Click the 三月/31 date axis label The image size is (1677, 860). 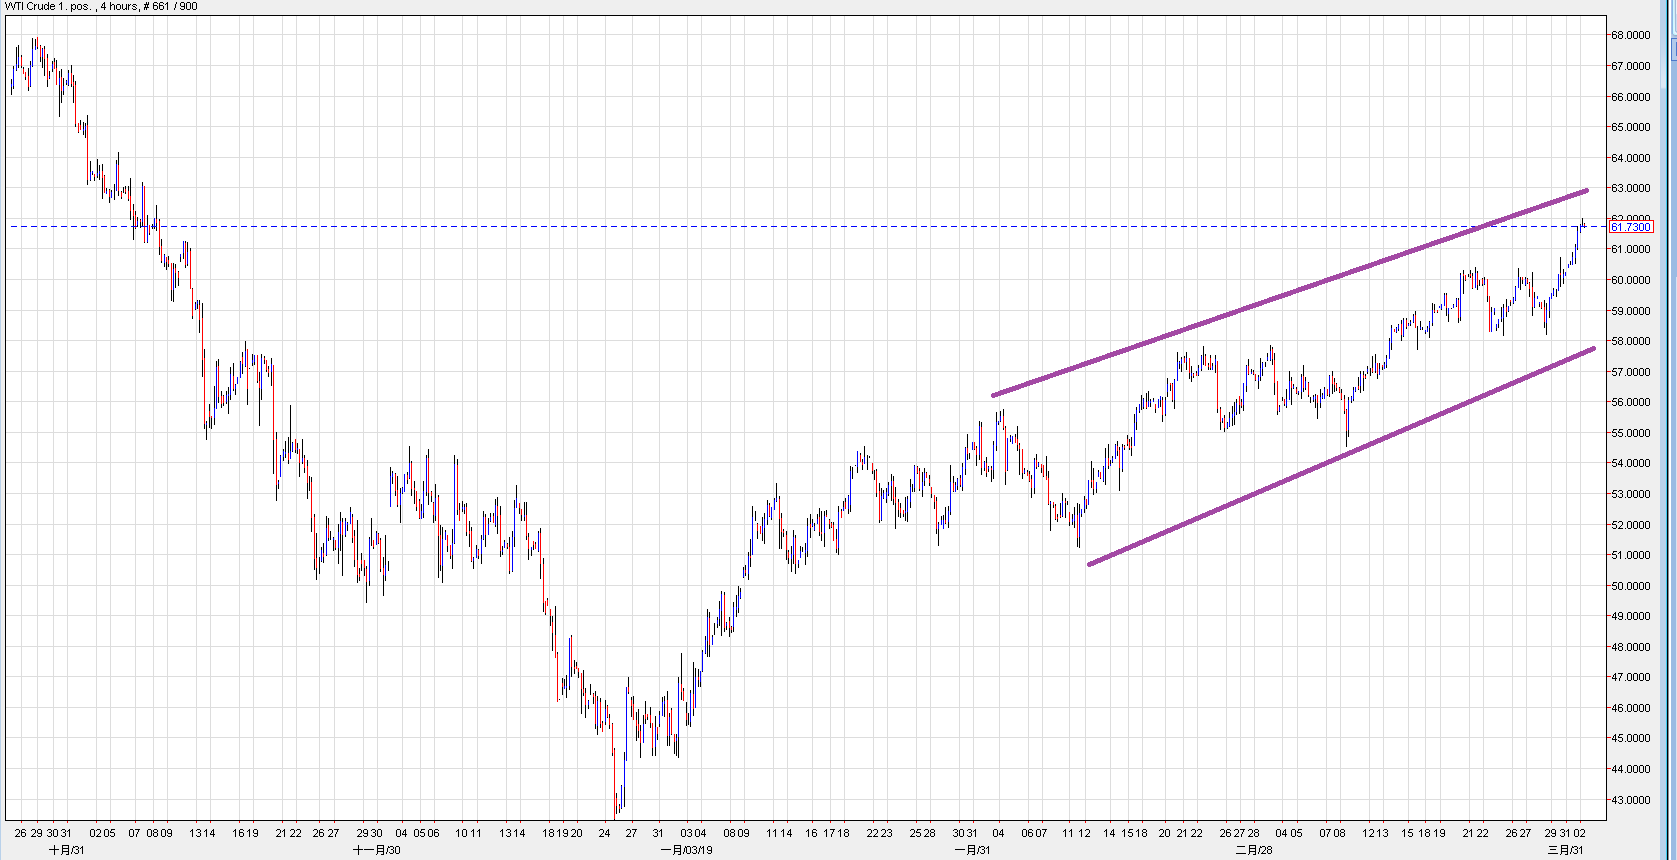pos(1566,850)
